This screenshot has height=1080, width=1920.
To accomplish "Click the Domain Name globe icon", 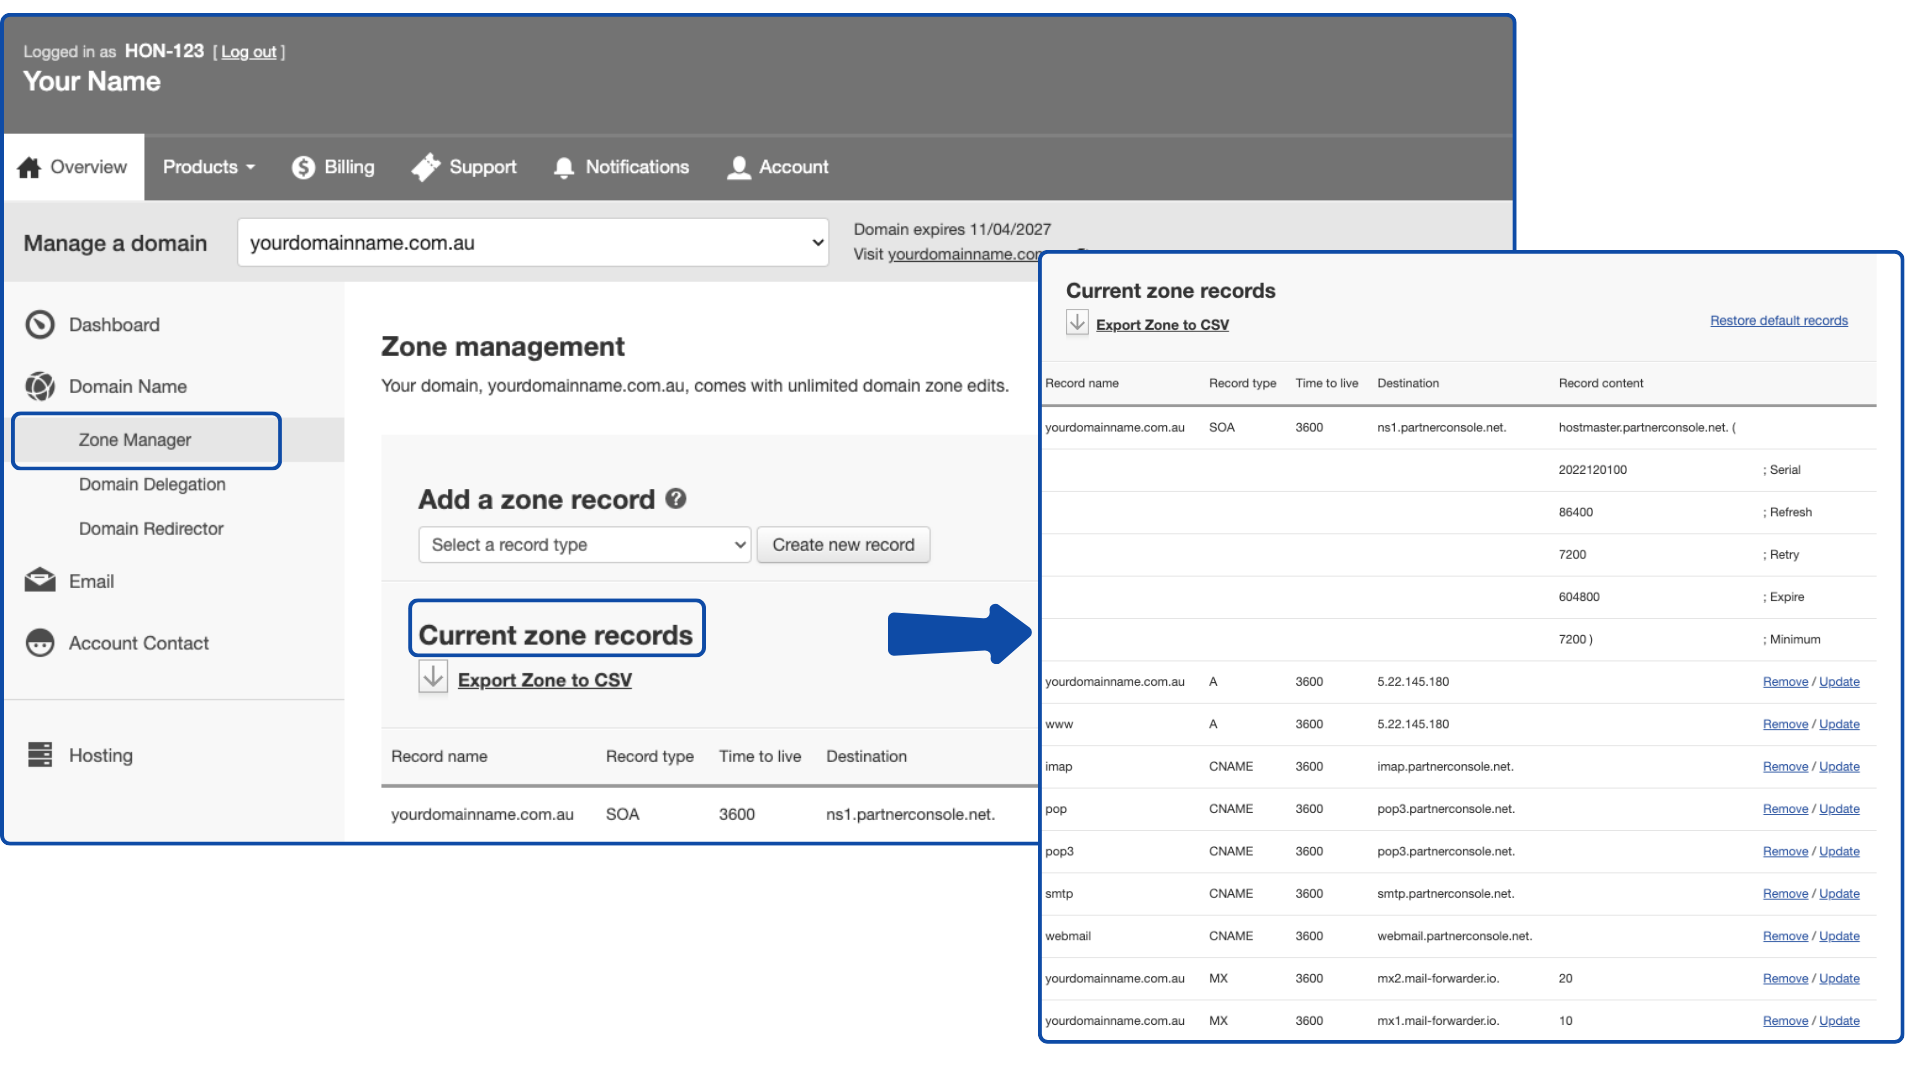I will pos(40,386).
